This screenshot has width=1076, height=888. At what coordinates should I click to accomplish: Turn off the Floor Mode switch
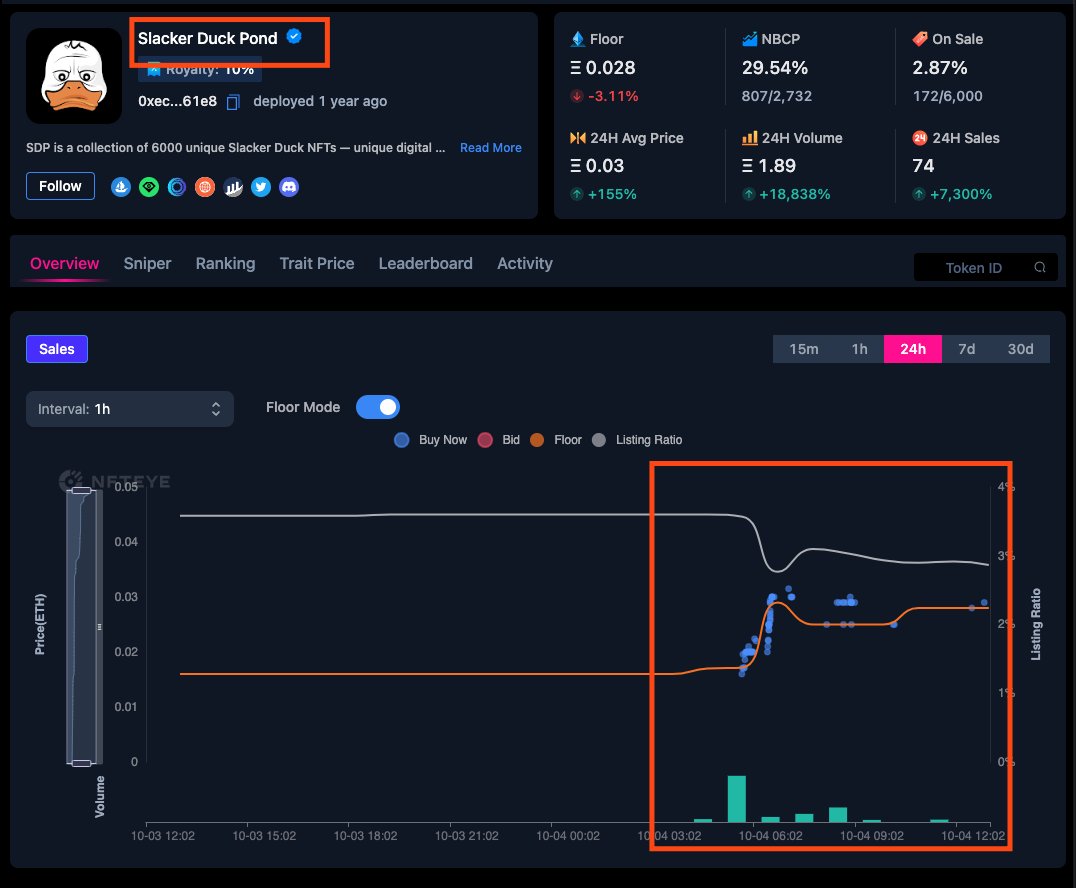(377, 407)
